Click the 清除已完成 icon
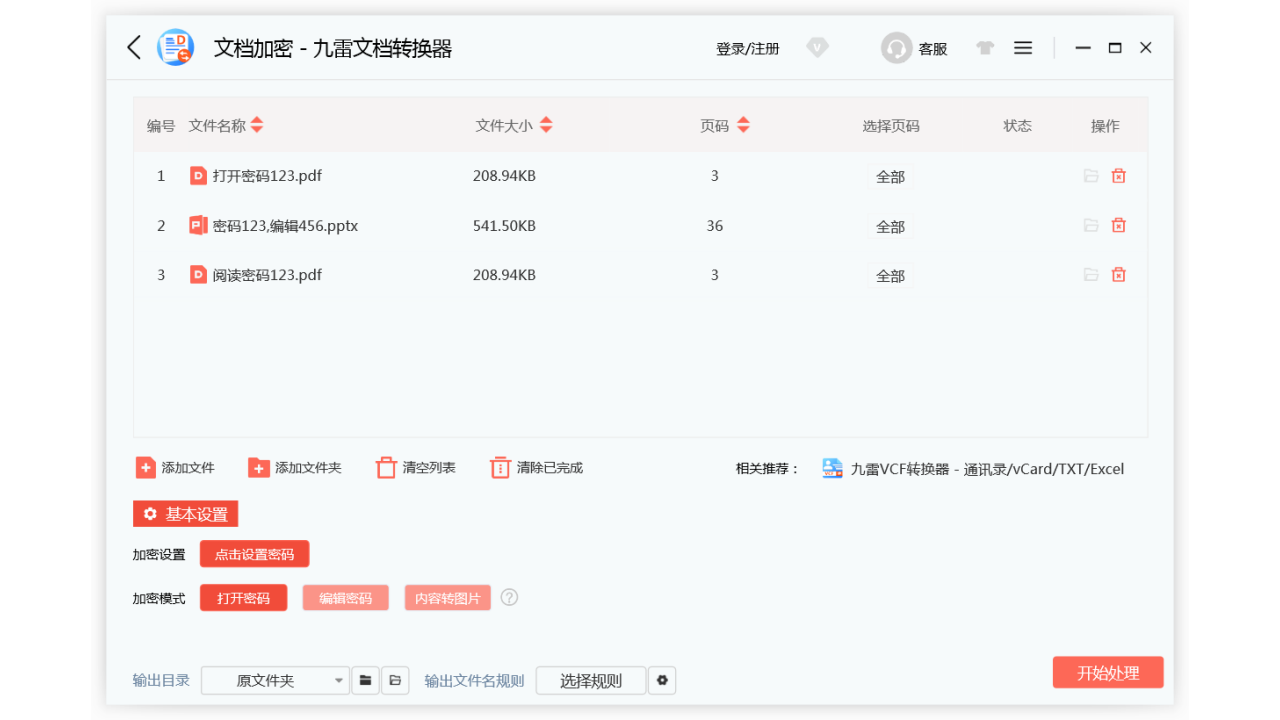 (500, 467)
